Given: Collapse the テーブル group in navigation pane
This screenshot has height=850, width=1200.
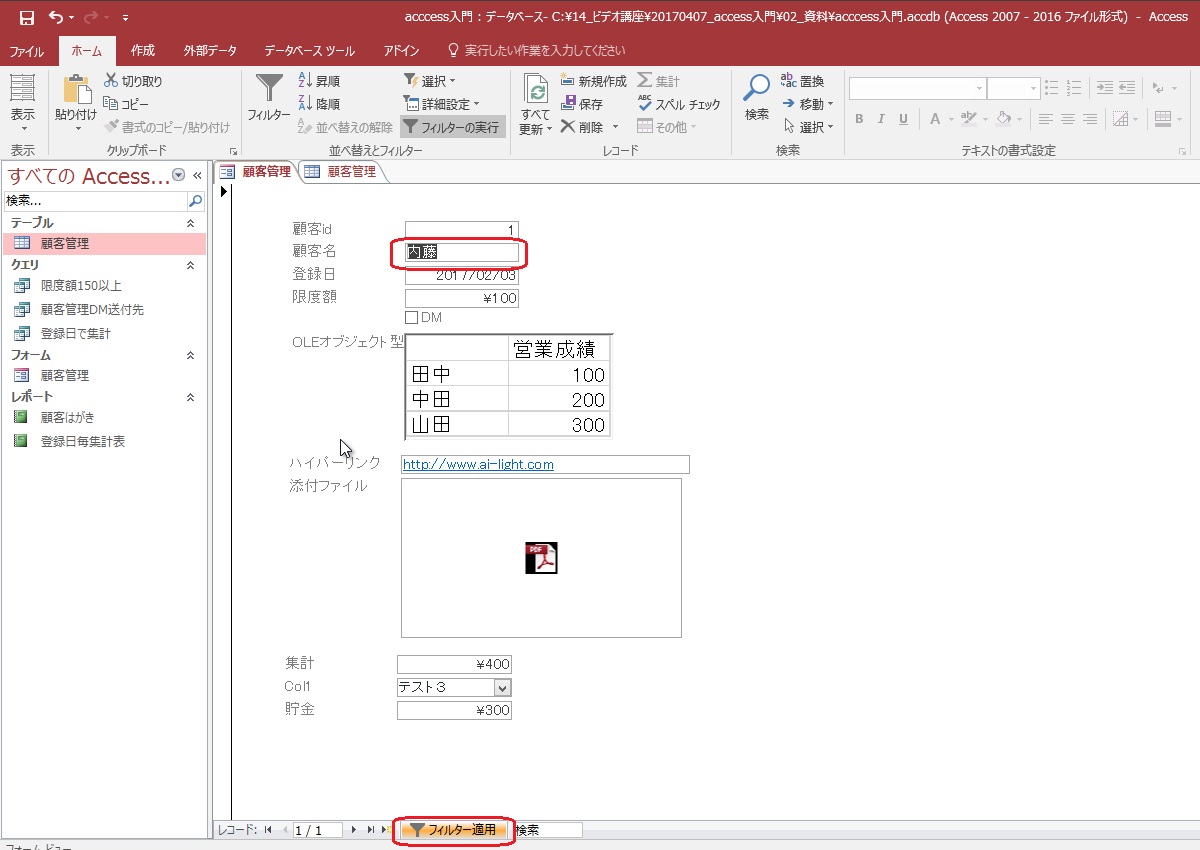Looking at the screenshot, I should (191, 223).
